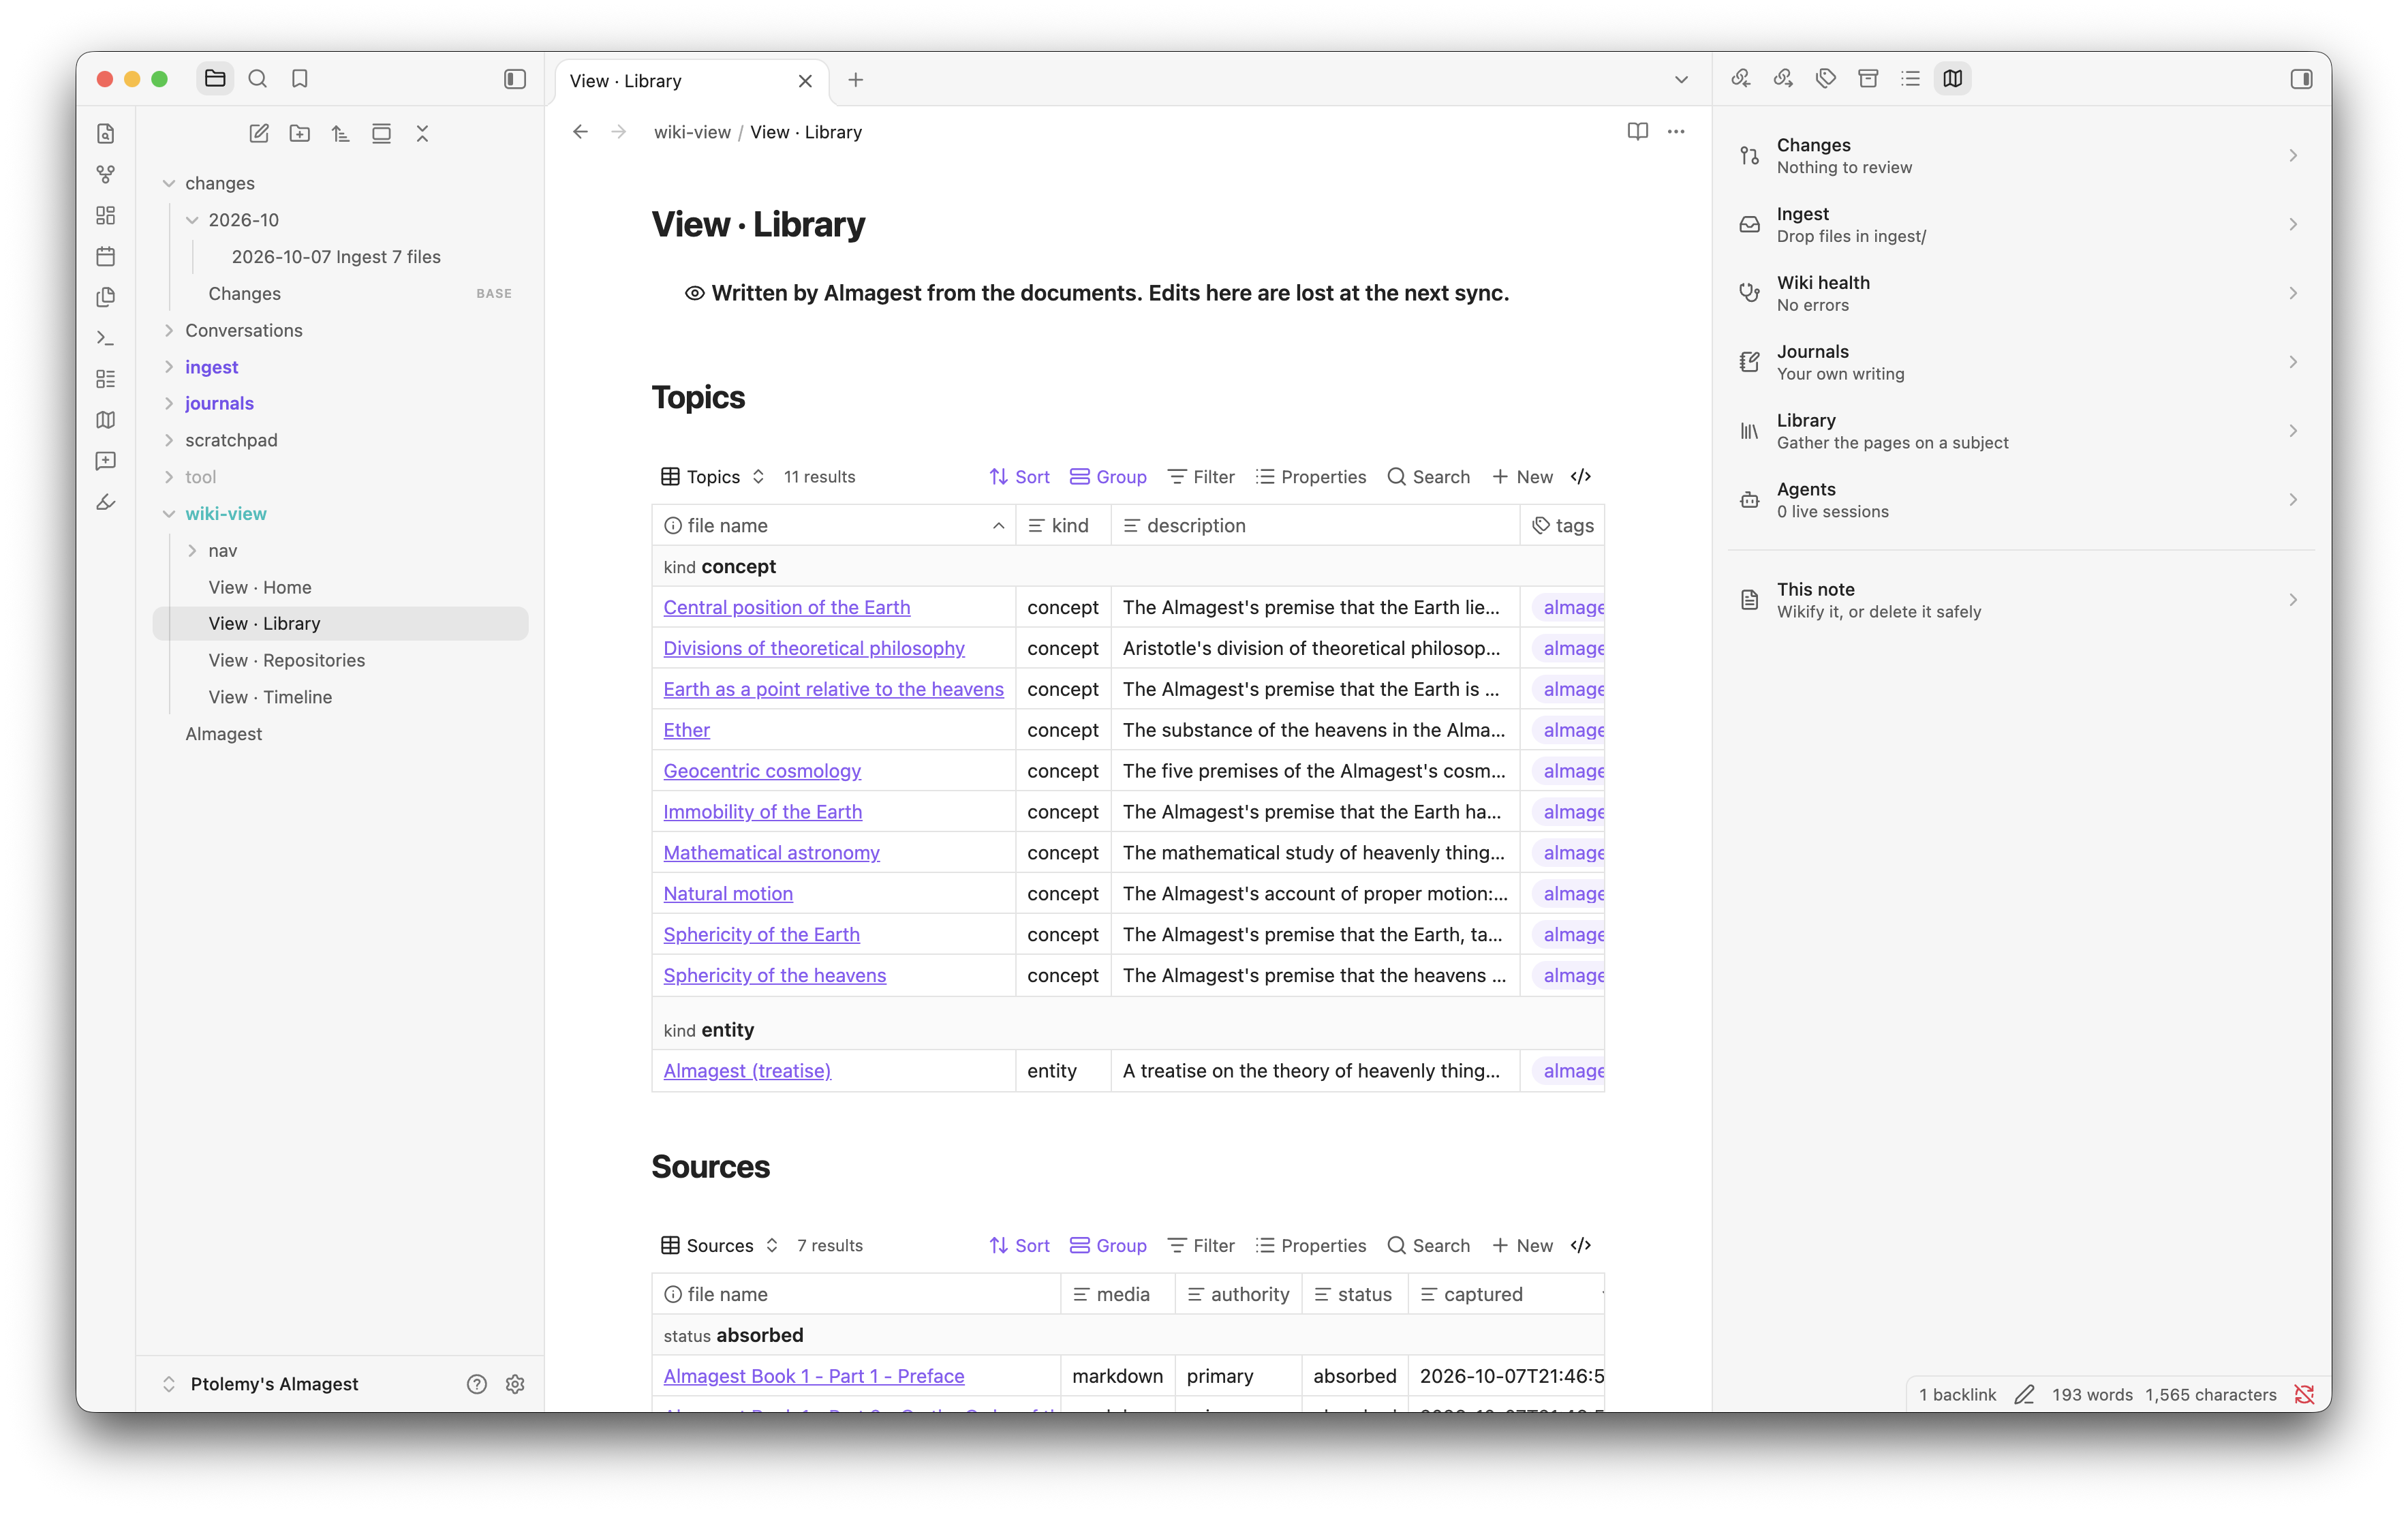
Task: Open the terminal command icon in left ribbon
Action: point(106,338)
